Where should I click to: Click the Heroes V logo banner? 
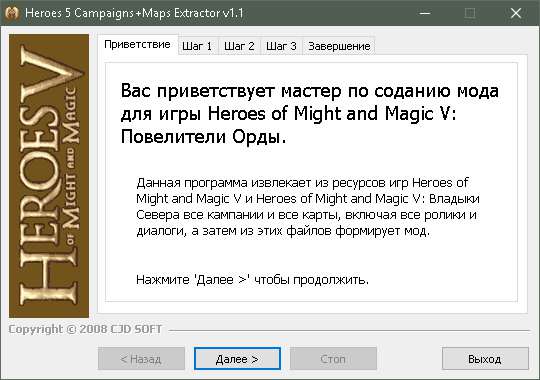tap(49, 176)
